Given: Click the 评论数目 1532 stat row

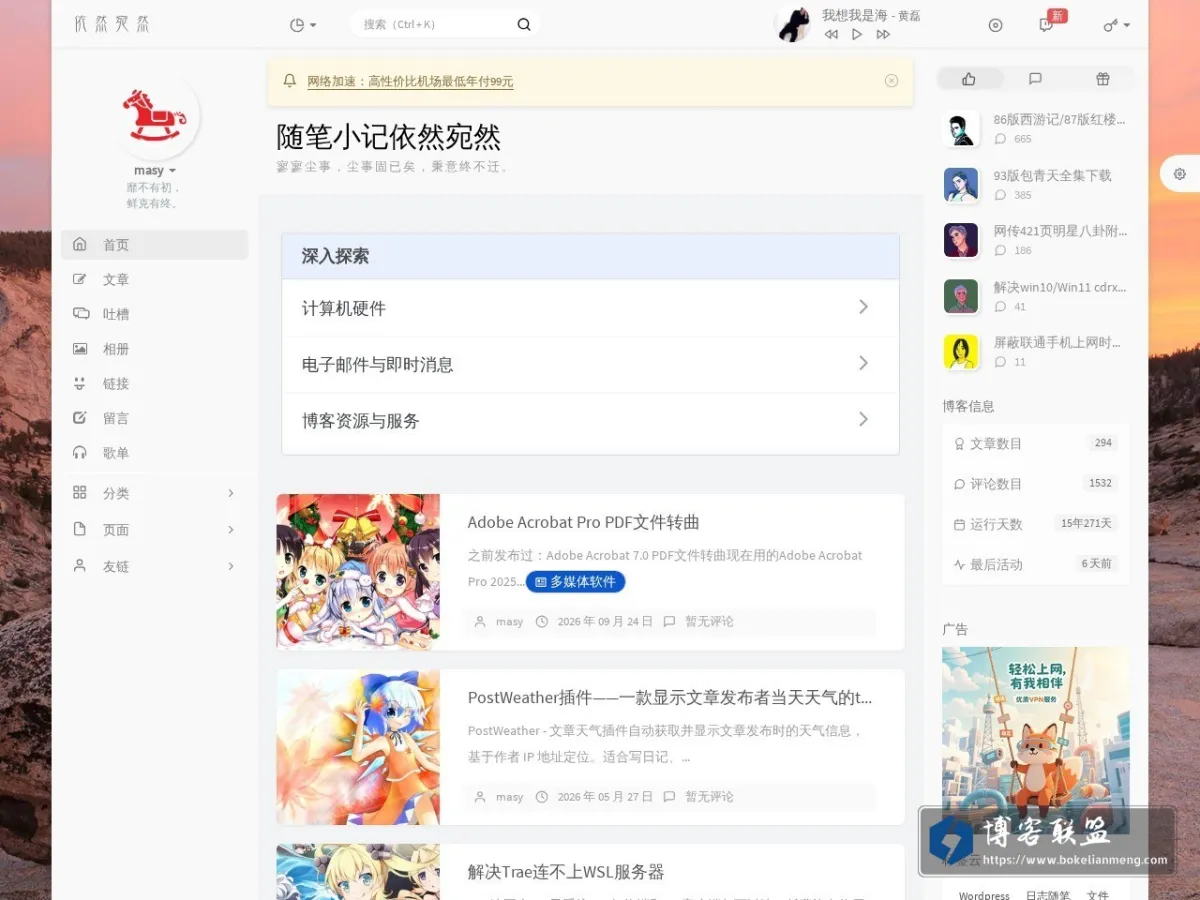Looking at the screenshot, I should pyautogui.click(x=1036, y=484).
